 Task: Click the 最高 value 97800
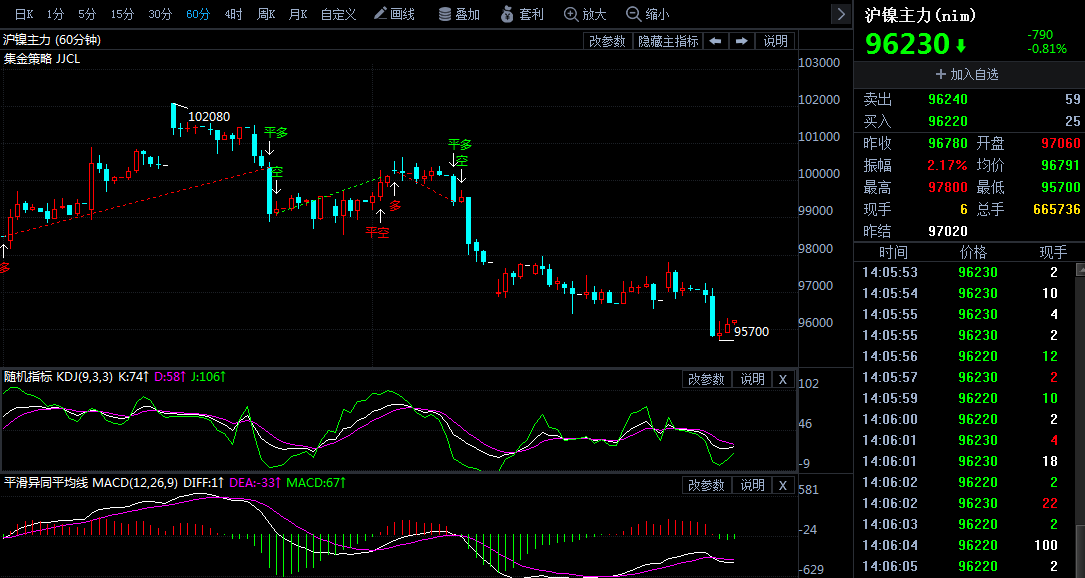point(948,188)
